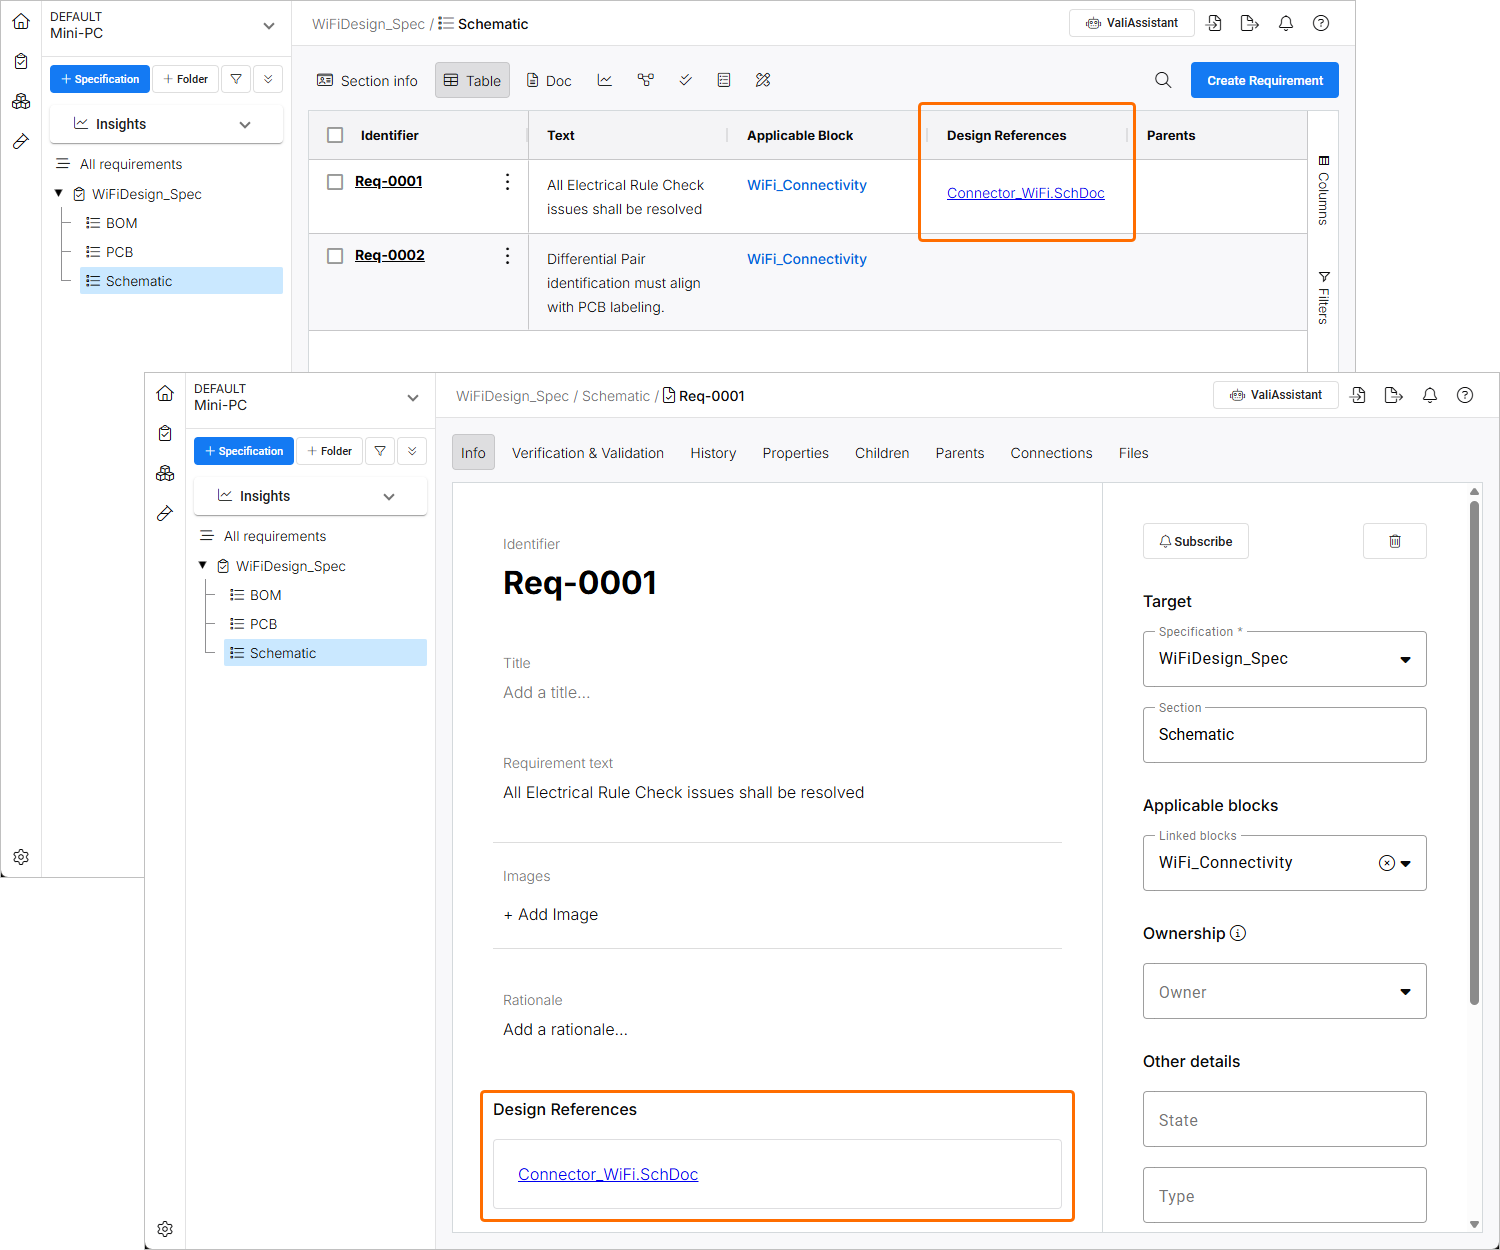Open the Specification dropdown showing WiFiDesign_Spec

pyautogui.click(x=1285, y=659)
